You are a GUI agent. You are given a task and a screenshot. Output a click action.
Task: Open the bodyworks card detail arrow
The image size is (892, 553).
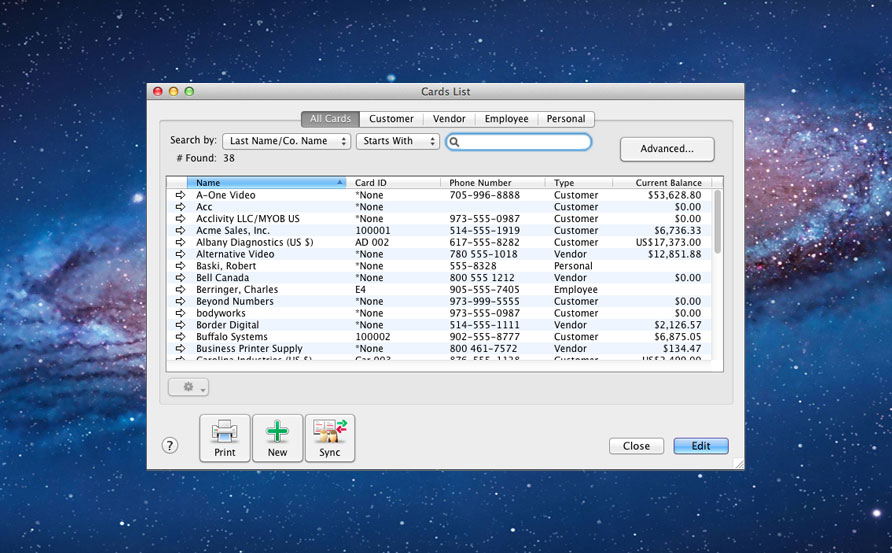pos(180,313)
